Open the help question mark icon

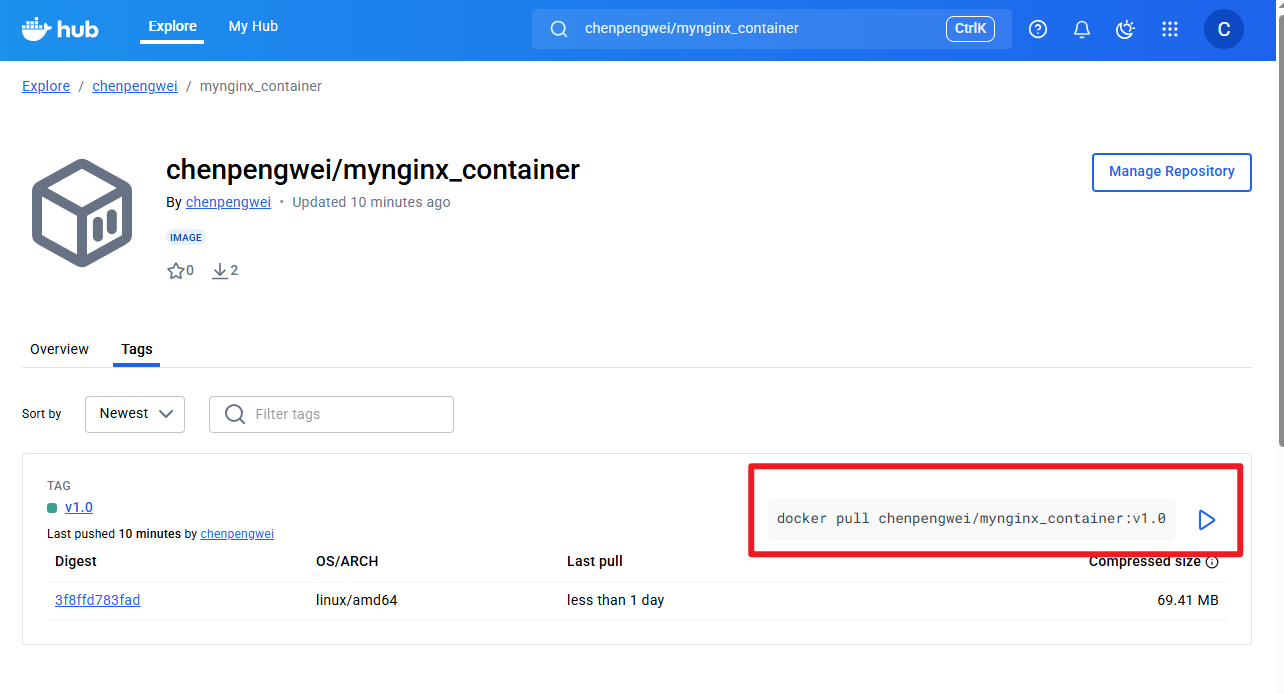coord(1038,29)
